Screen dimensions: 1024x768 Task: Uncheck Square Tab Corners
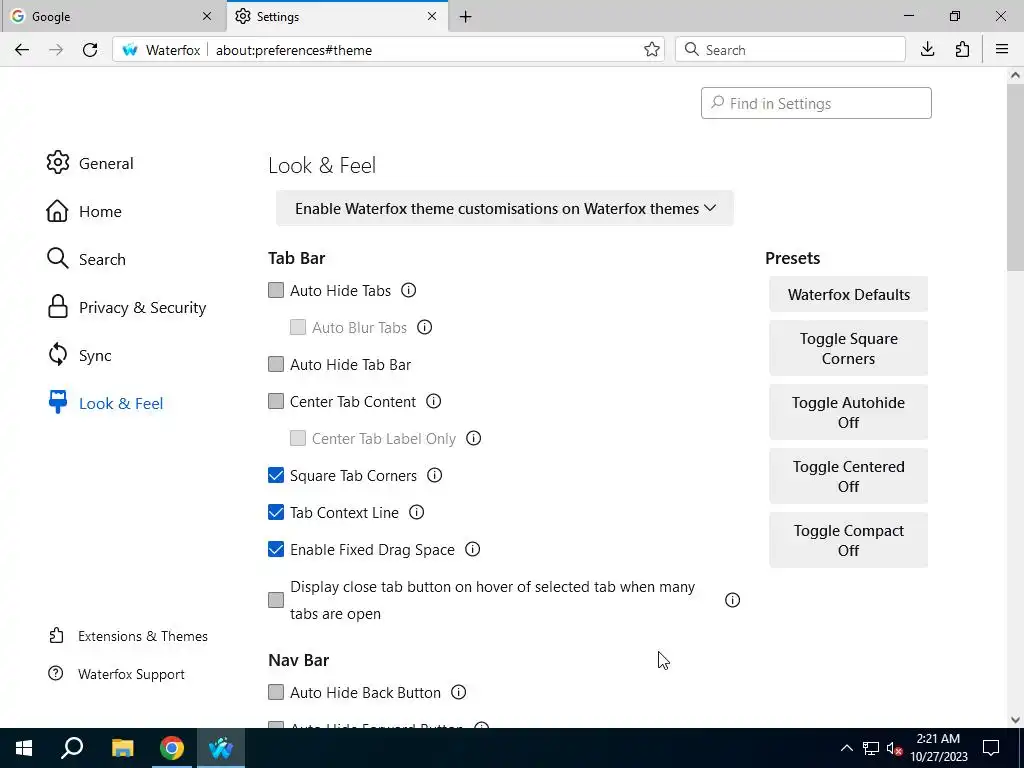(x=276, y=475)
